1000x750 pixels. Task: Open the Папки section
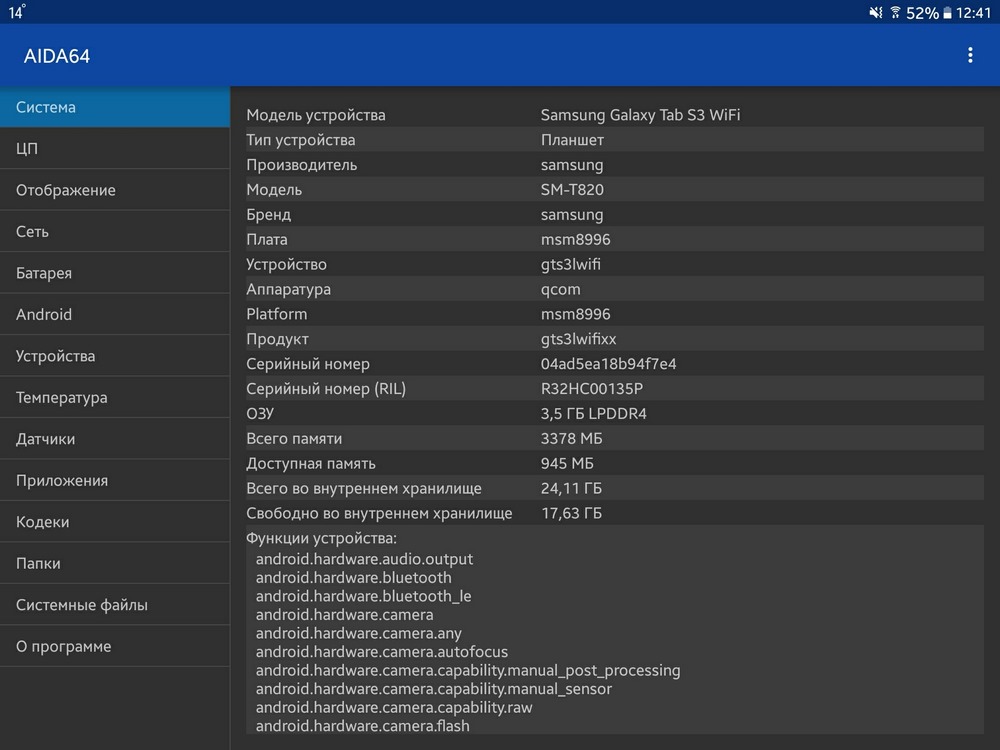pyautogui.click(x=115, y=563)
